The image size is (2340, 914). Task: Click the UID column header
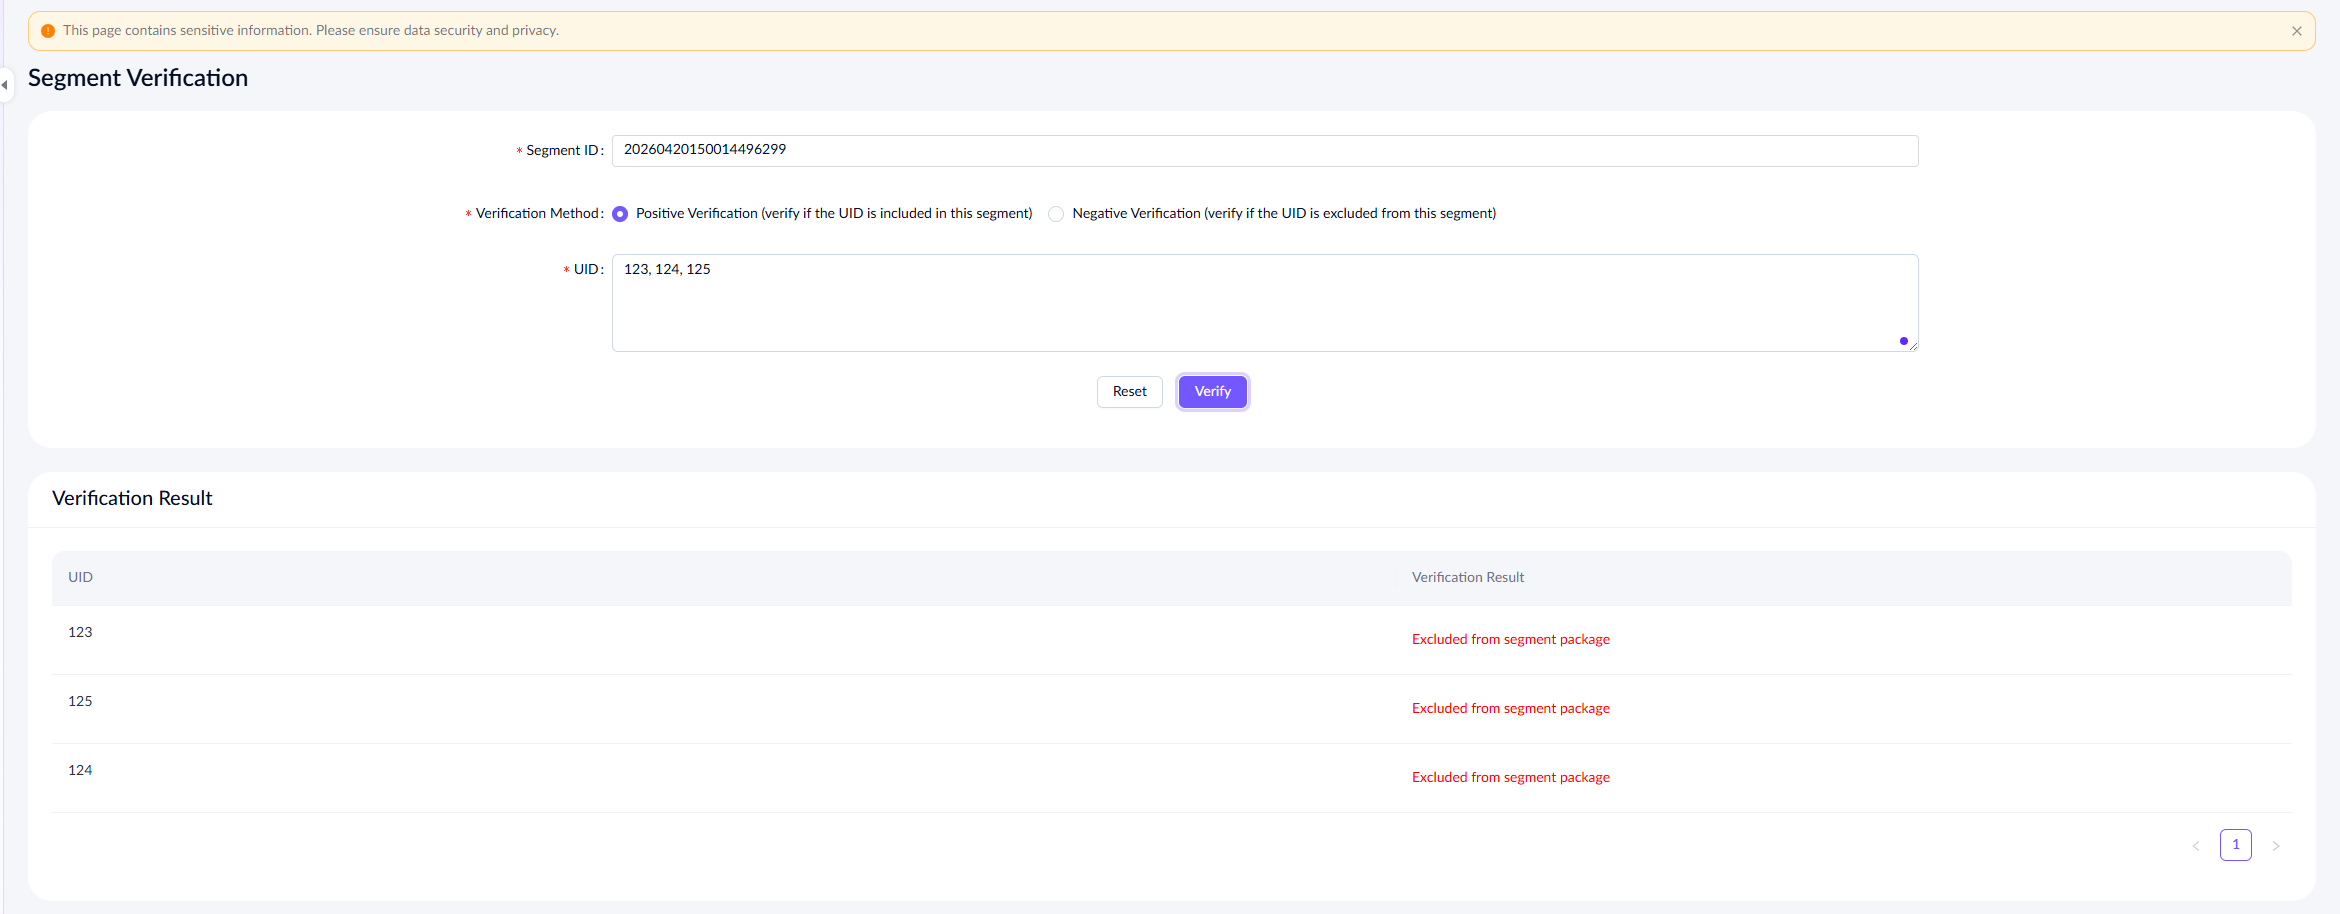pos(80,577)
